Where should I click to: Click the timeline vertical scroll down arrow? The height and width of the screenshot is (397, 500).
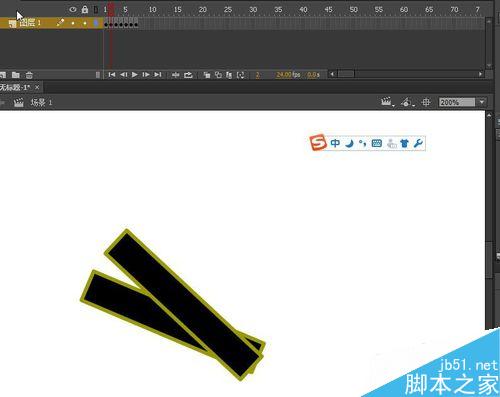click(x=489, y=66)
